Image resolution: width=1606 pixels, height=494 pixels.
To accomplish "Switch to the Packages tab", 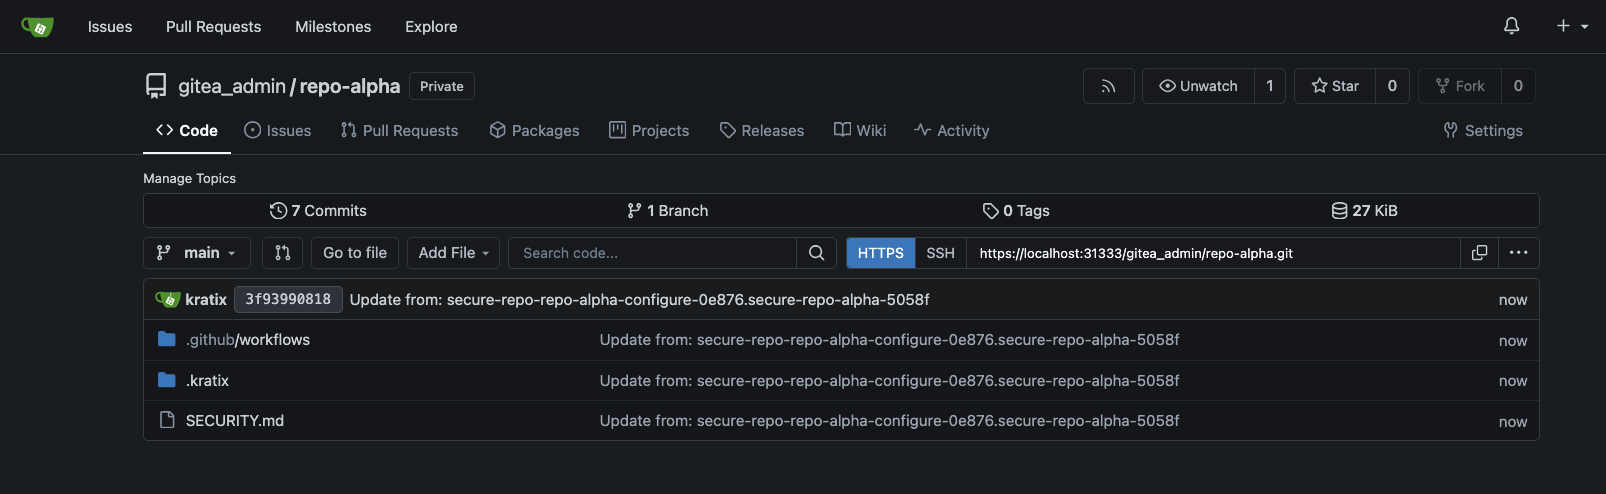I will [534, 130].
